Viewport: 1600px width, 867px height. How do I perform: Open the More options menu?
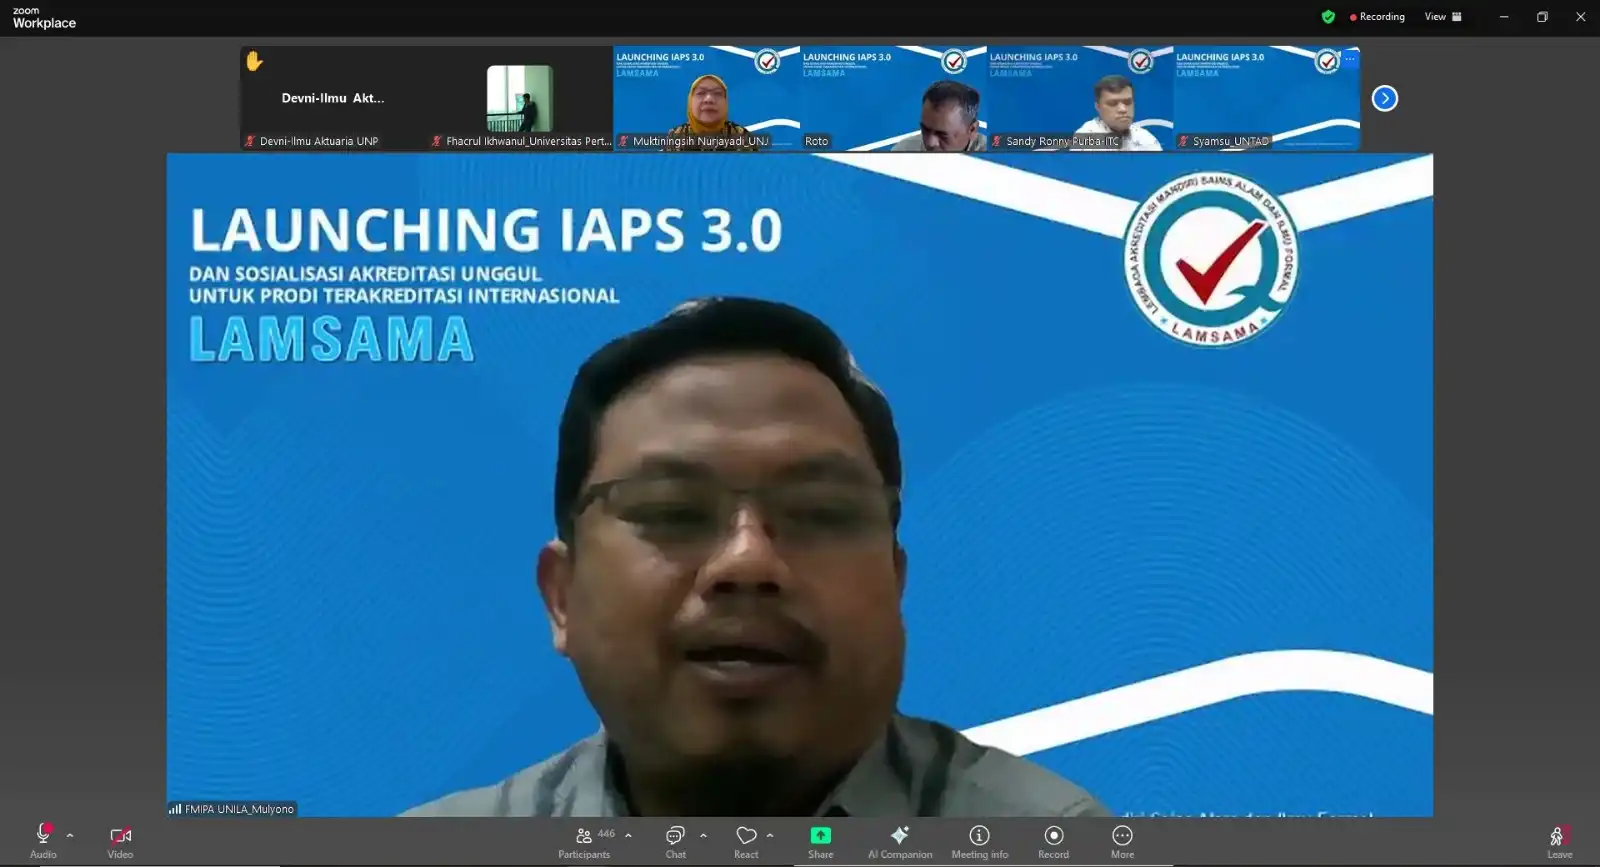point(1122,841)
